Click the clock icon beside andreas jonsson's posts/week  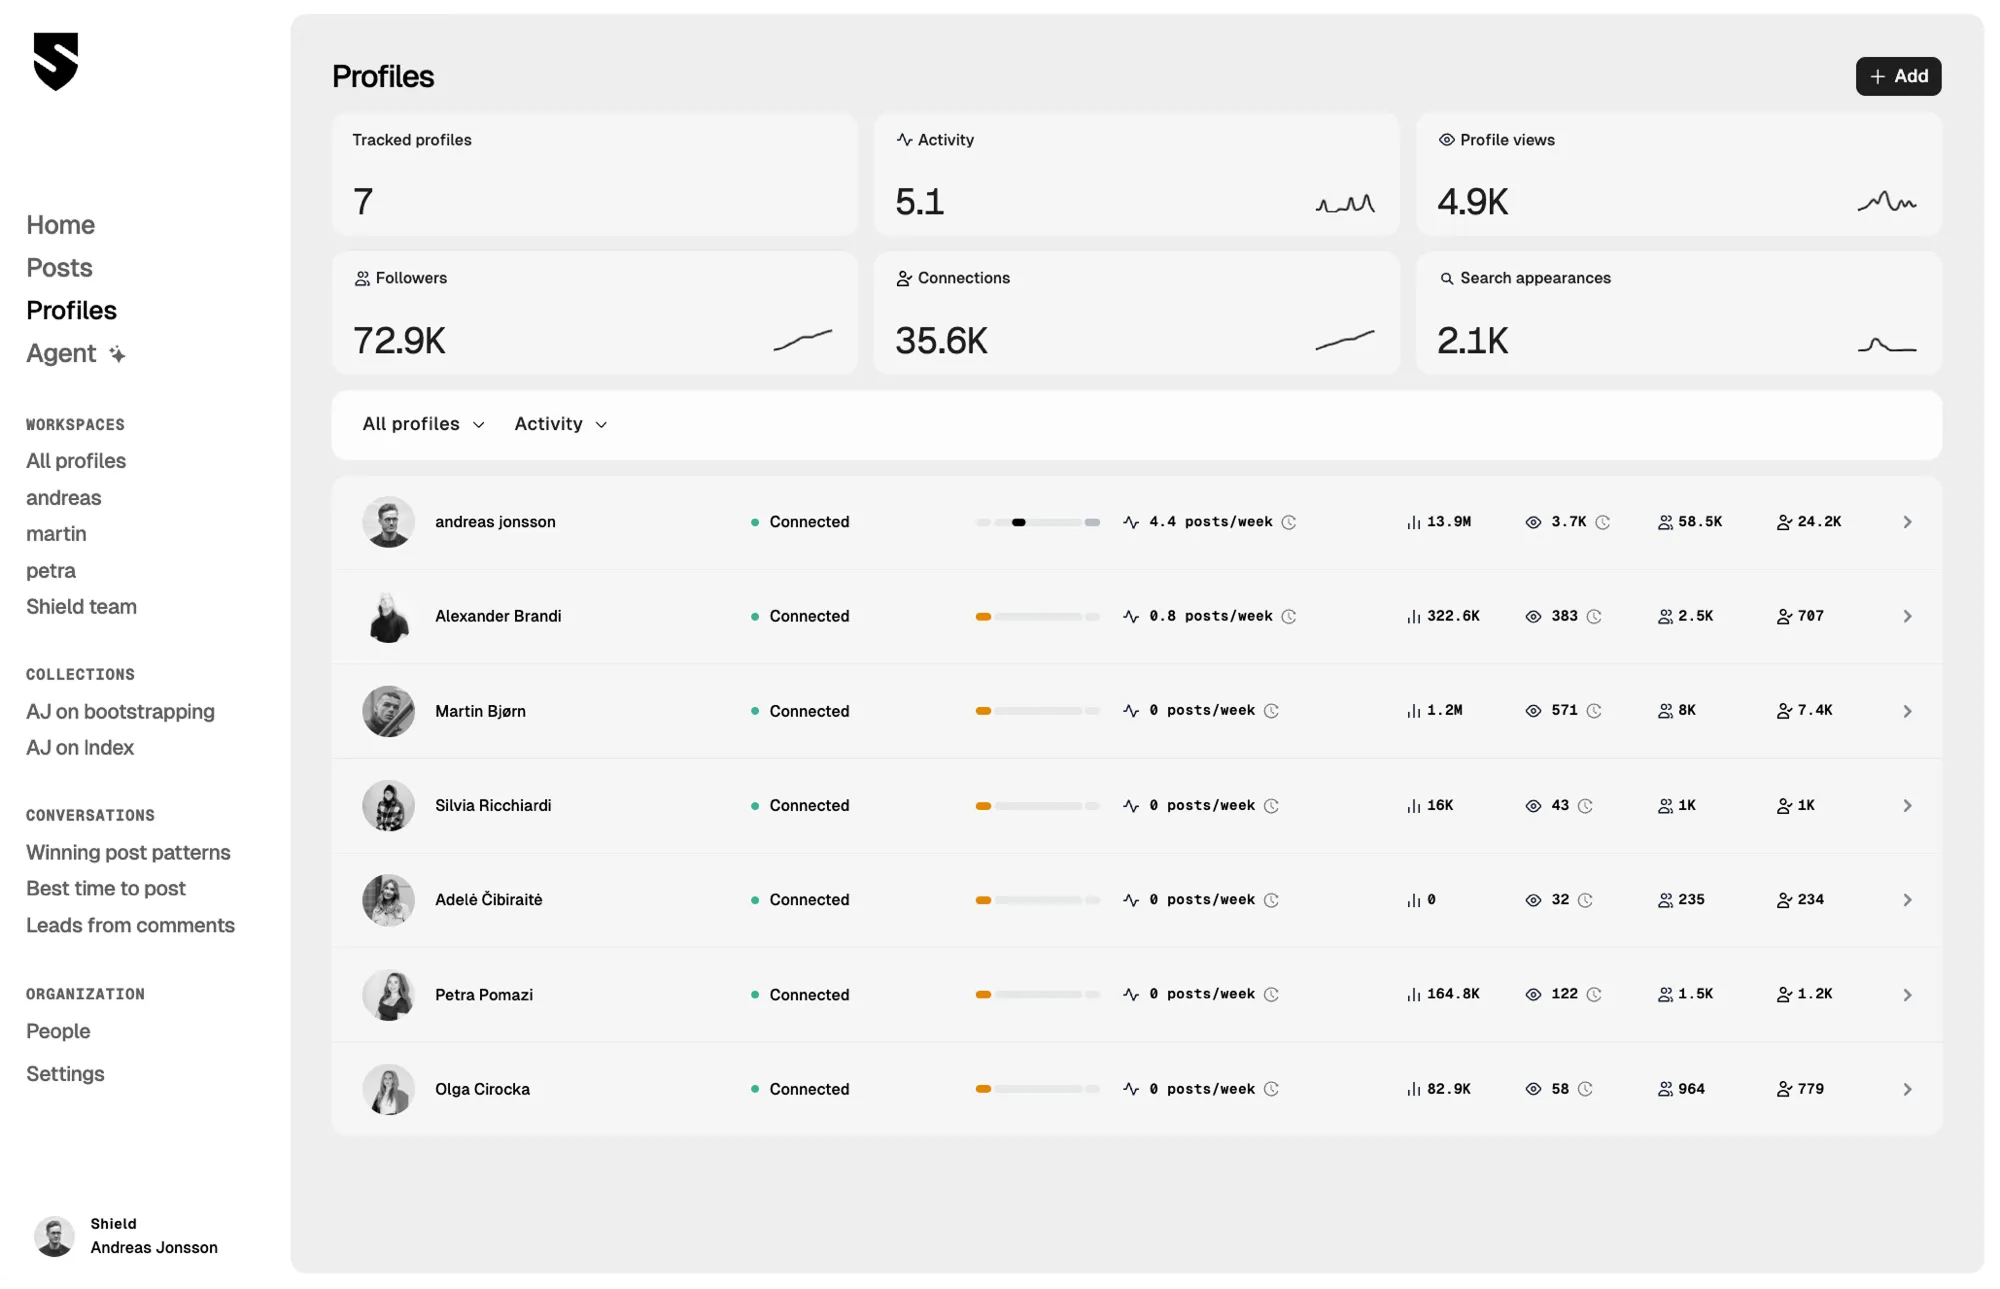pos(1290,522)
